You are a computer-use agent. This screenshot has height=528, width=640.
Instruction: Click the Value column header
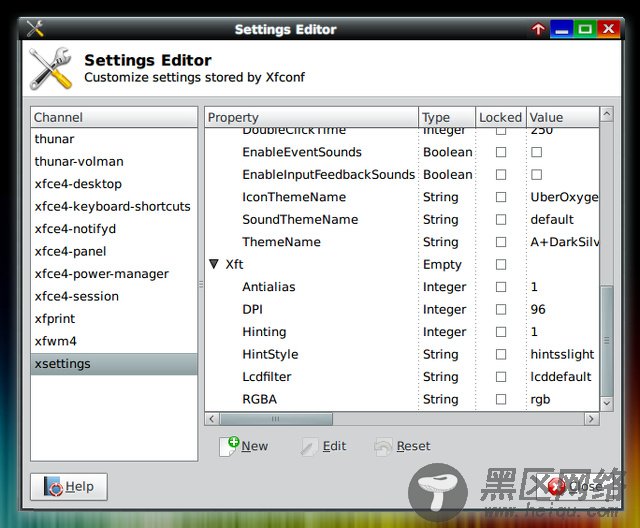[563, 118]
